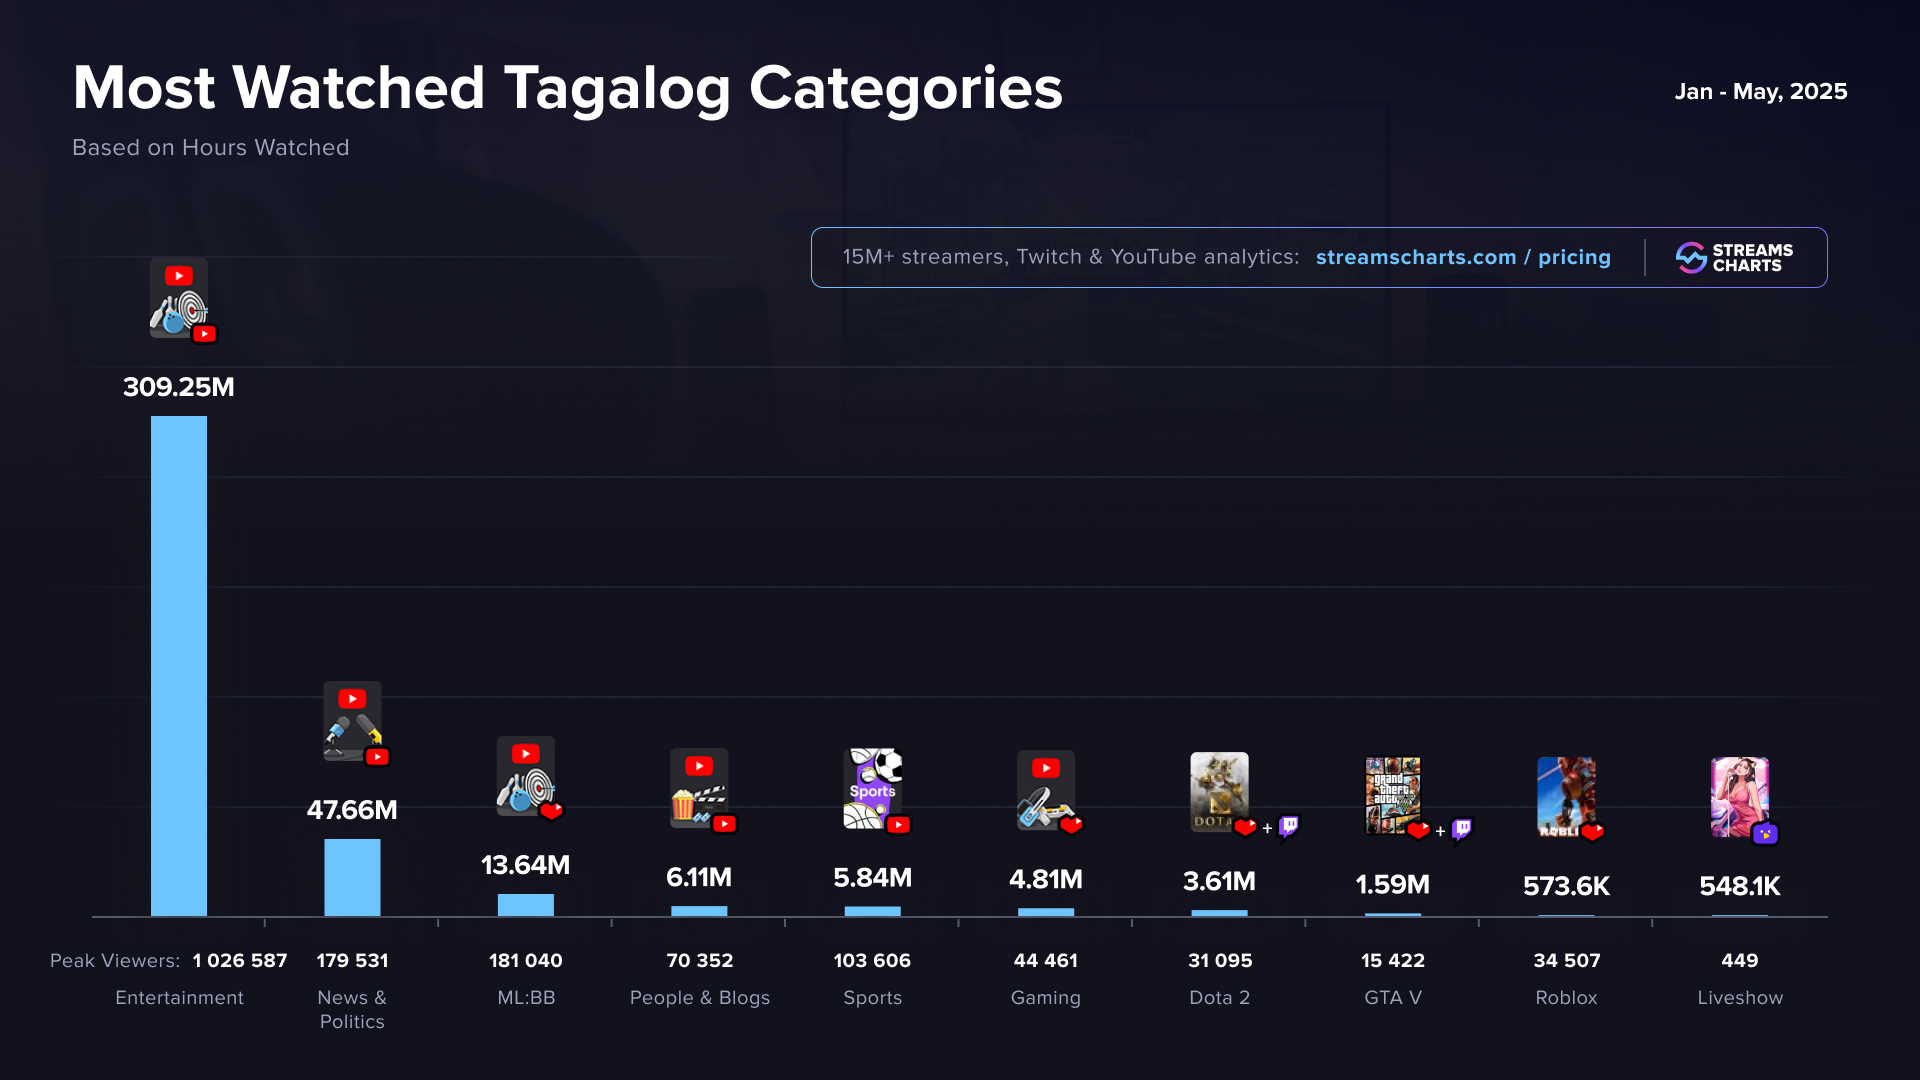1920x1080 pixels.
Task: Click the Liveshow category label
Action: point(1739,998)
